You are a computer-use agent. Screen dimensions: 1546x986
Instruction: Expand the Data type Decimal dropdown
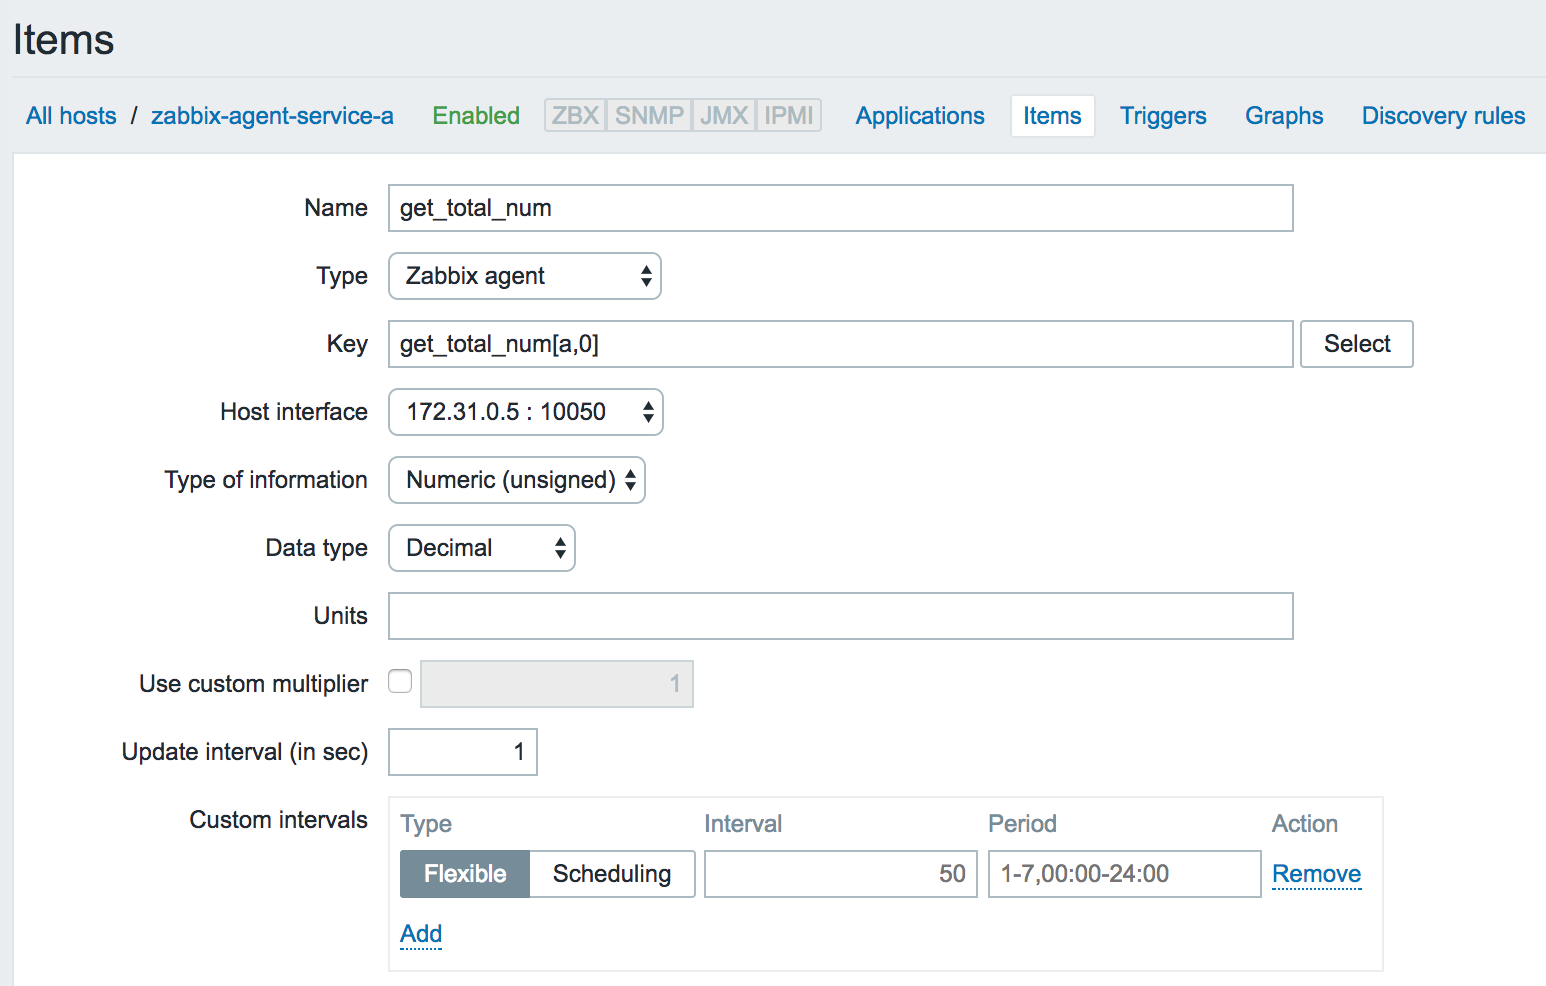[482, 548]
